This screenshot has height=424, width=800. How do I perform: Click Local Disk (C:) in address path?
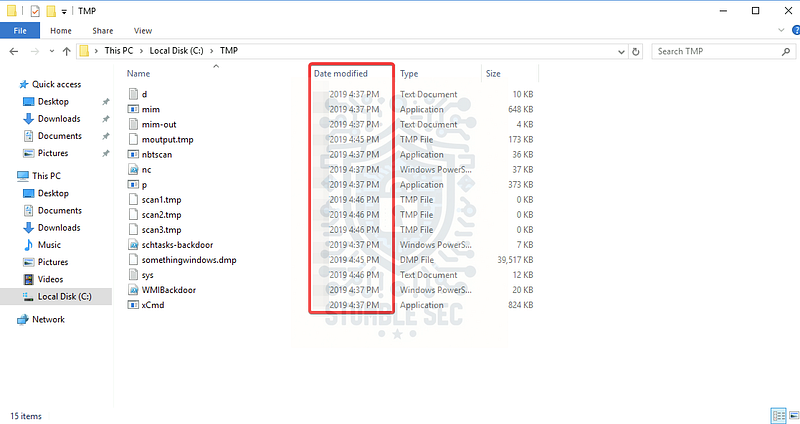[x=176, y=51]
